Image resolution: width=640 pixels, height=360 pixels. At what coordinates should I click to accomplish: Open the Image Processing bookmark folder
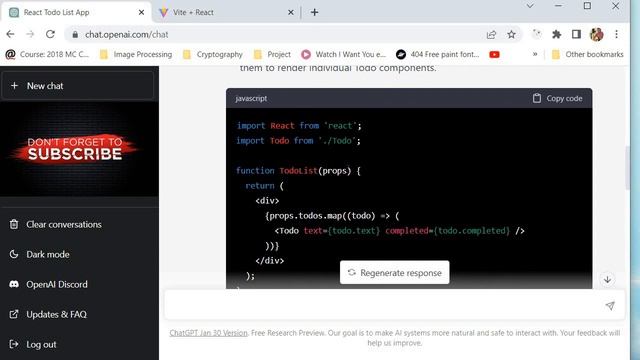point(136,54)
